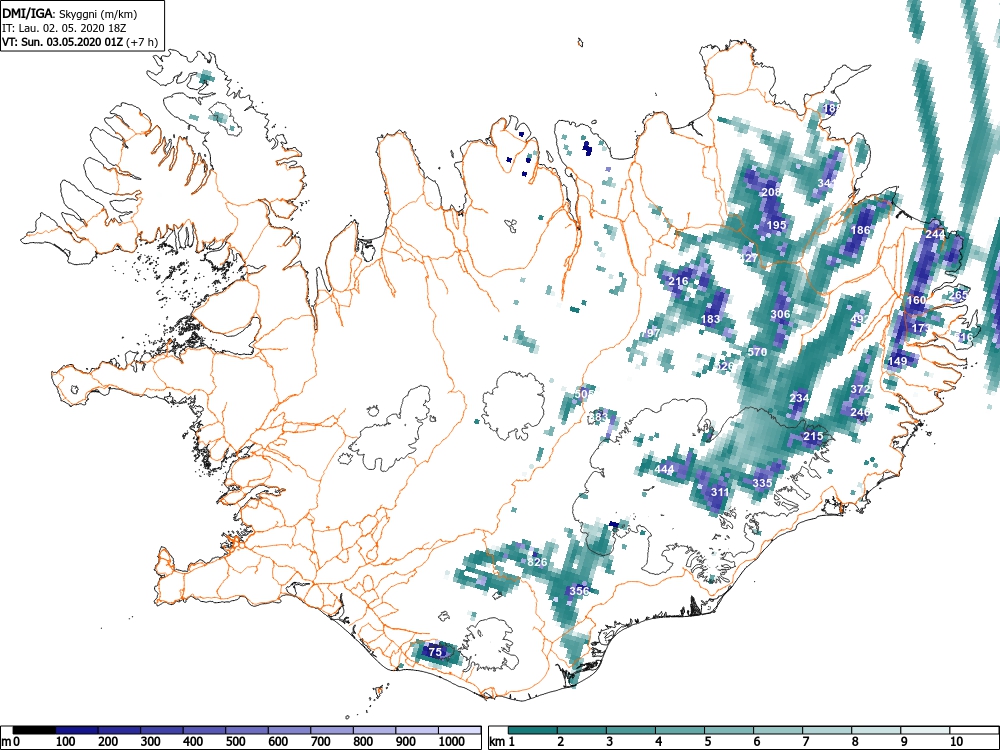Click the visibility value 372

tap(860, 389)
